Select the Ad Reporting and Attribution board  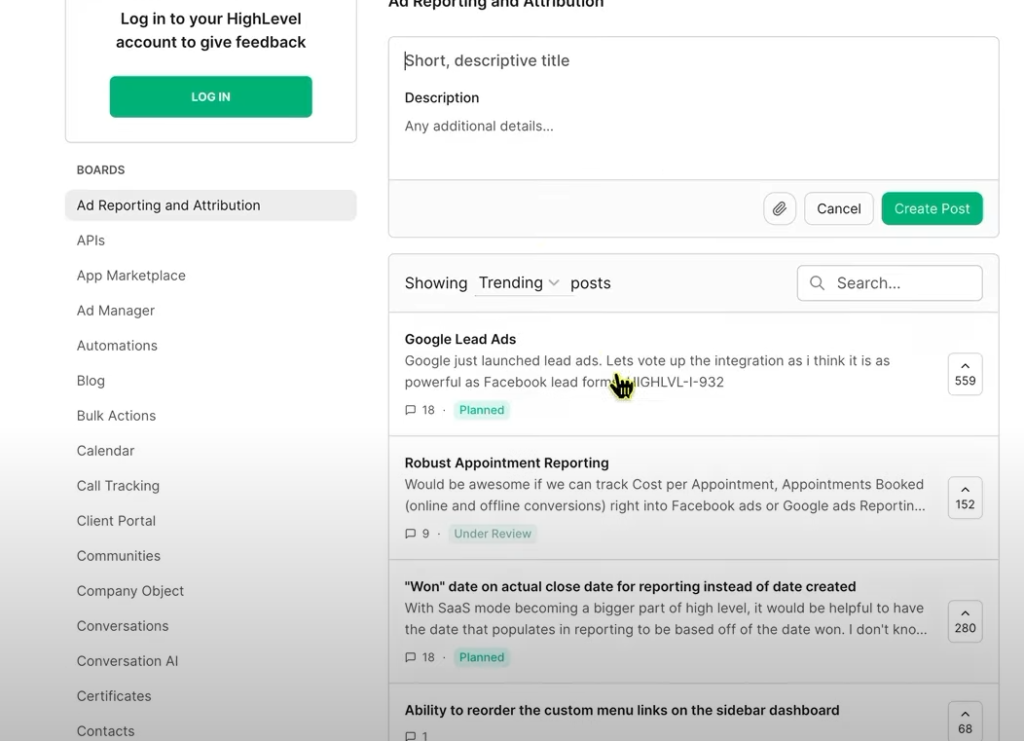[x=210, y=205]
